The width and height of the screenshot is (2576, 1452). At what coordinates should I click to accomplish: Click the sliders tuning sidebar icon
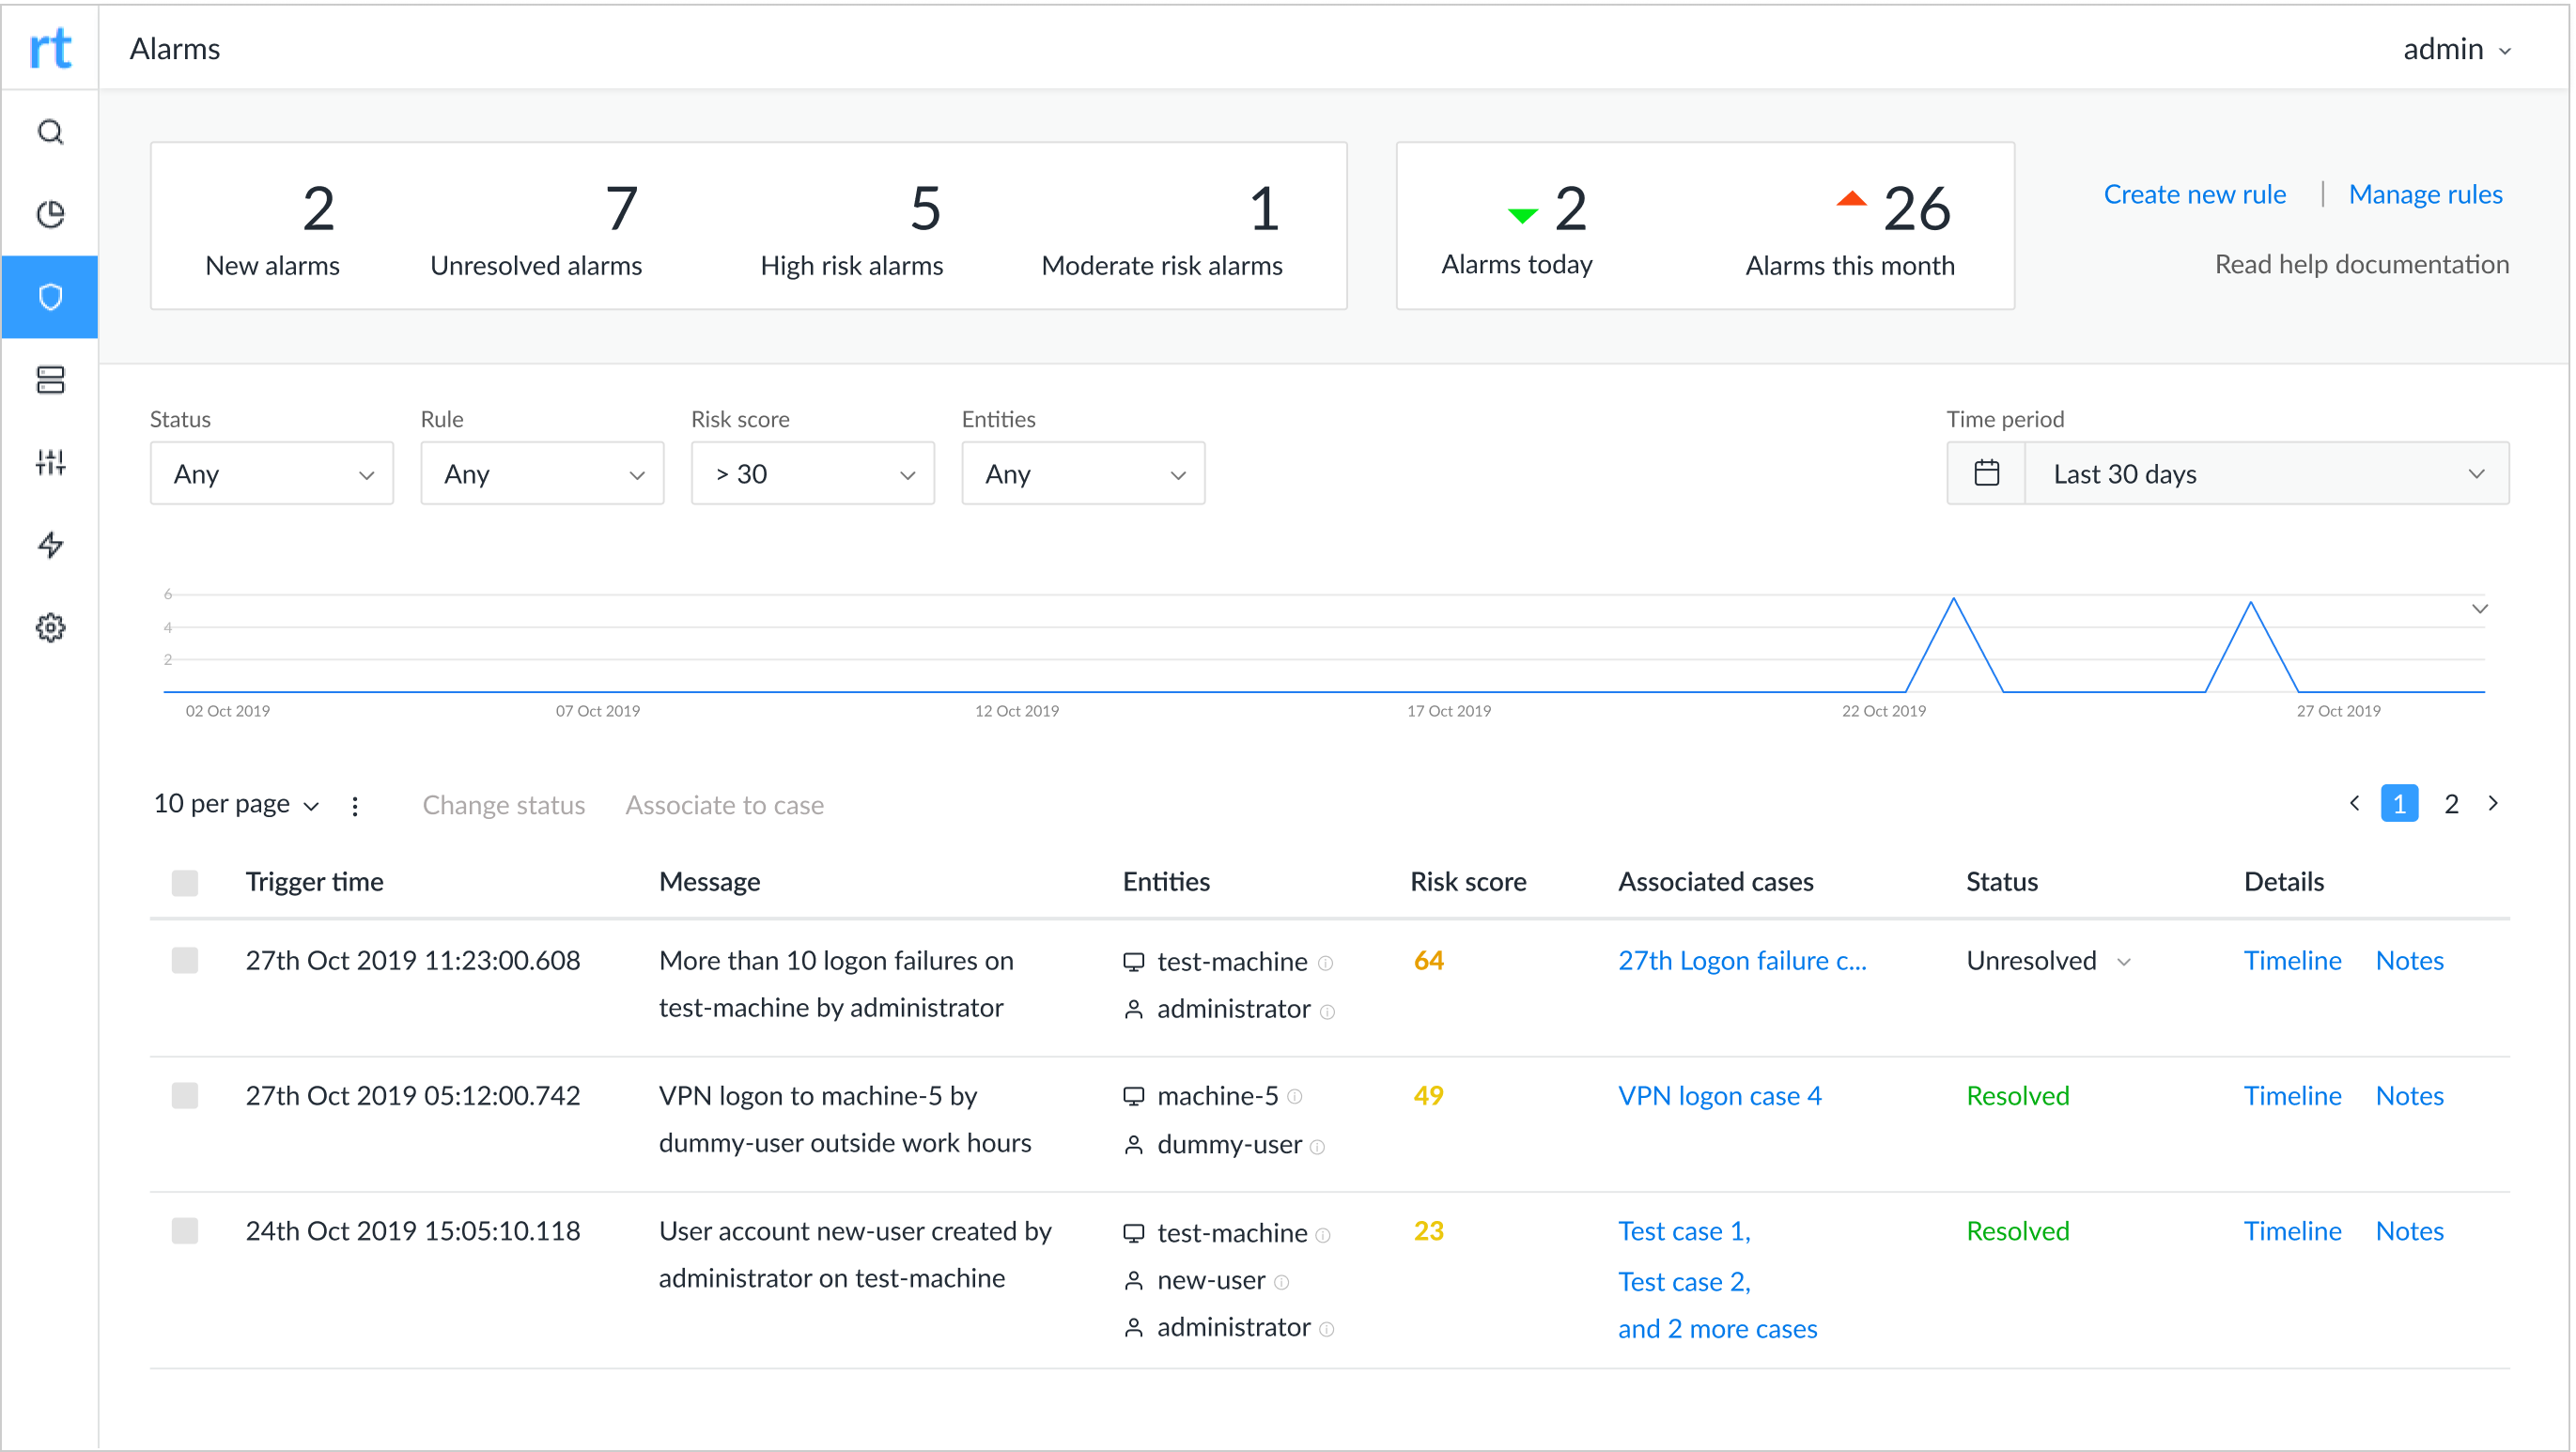50,462
